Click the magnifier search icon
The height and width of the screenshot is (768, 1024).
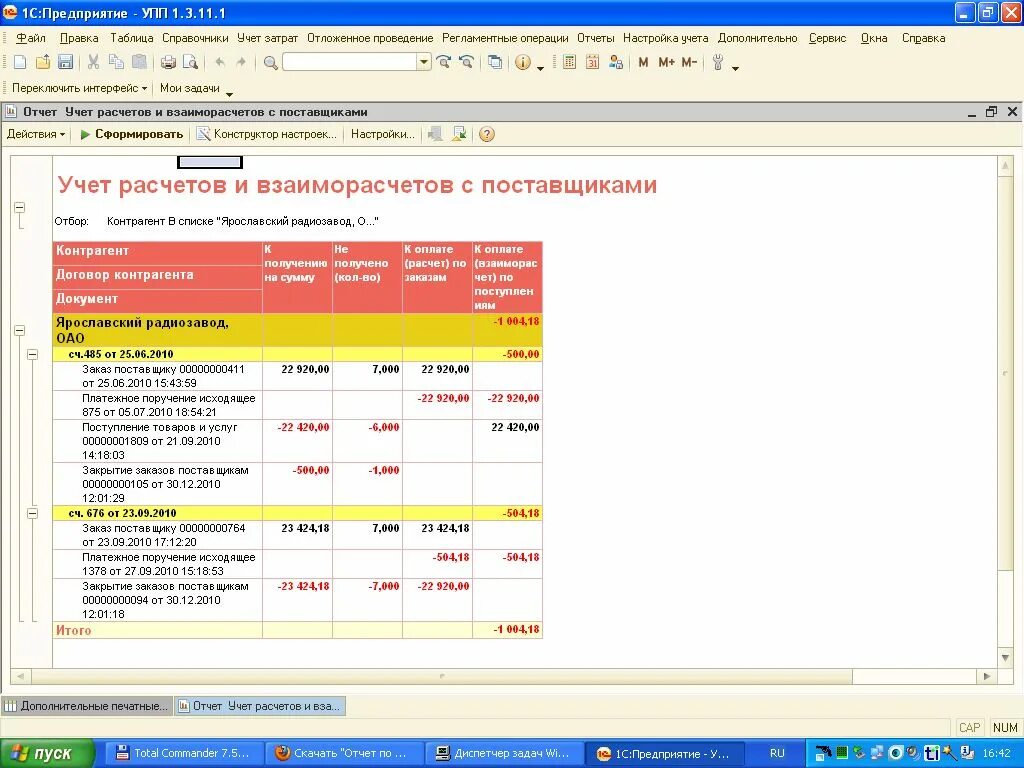click(x=270, y=63)
